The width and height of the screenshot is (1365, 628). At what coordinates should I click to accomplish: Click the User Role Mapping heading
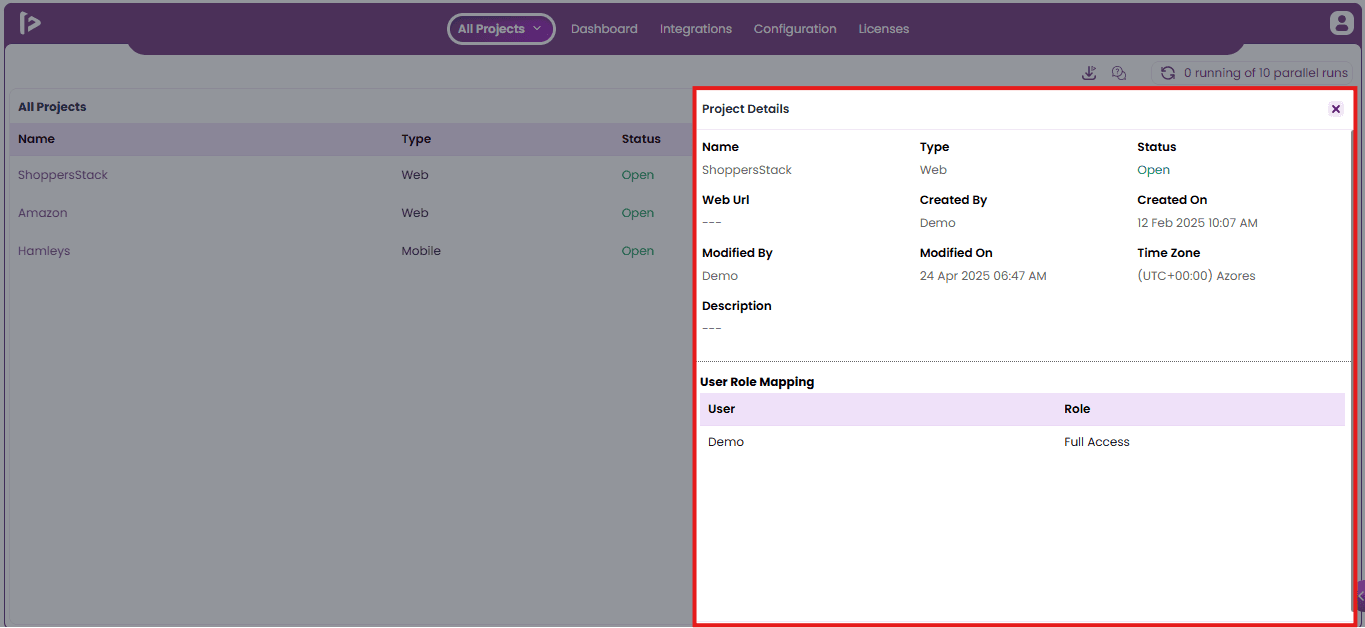[757, 382]
